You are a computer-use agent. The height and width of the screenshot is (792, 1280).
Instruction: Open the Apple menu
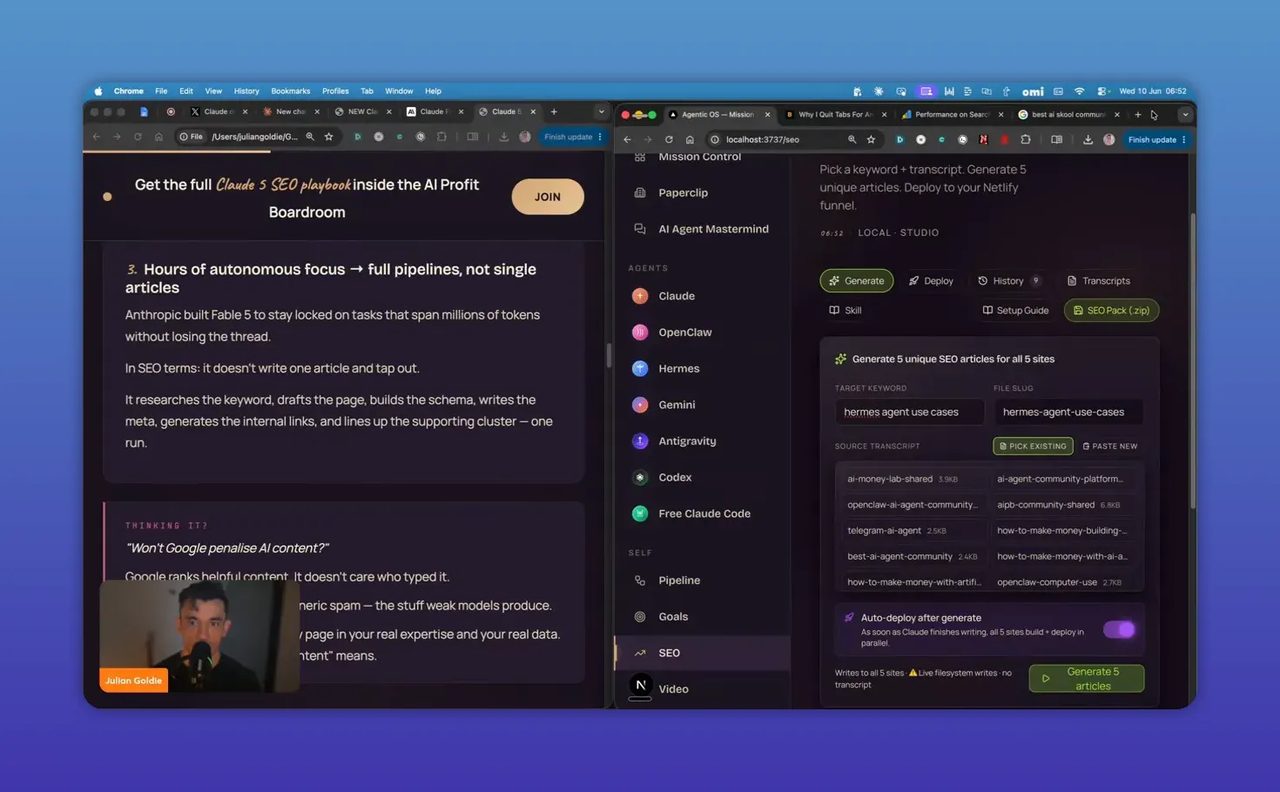point(98,91)
